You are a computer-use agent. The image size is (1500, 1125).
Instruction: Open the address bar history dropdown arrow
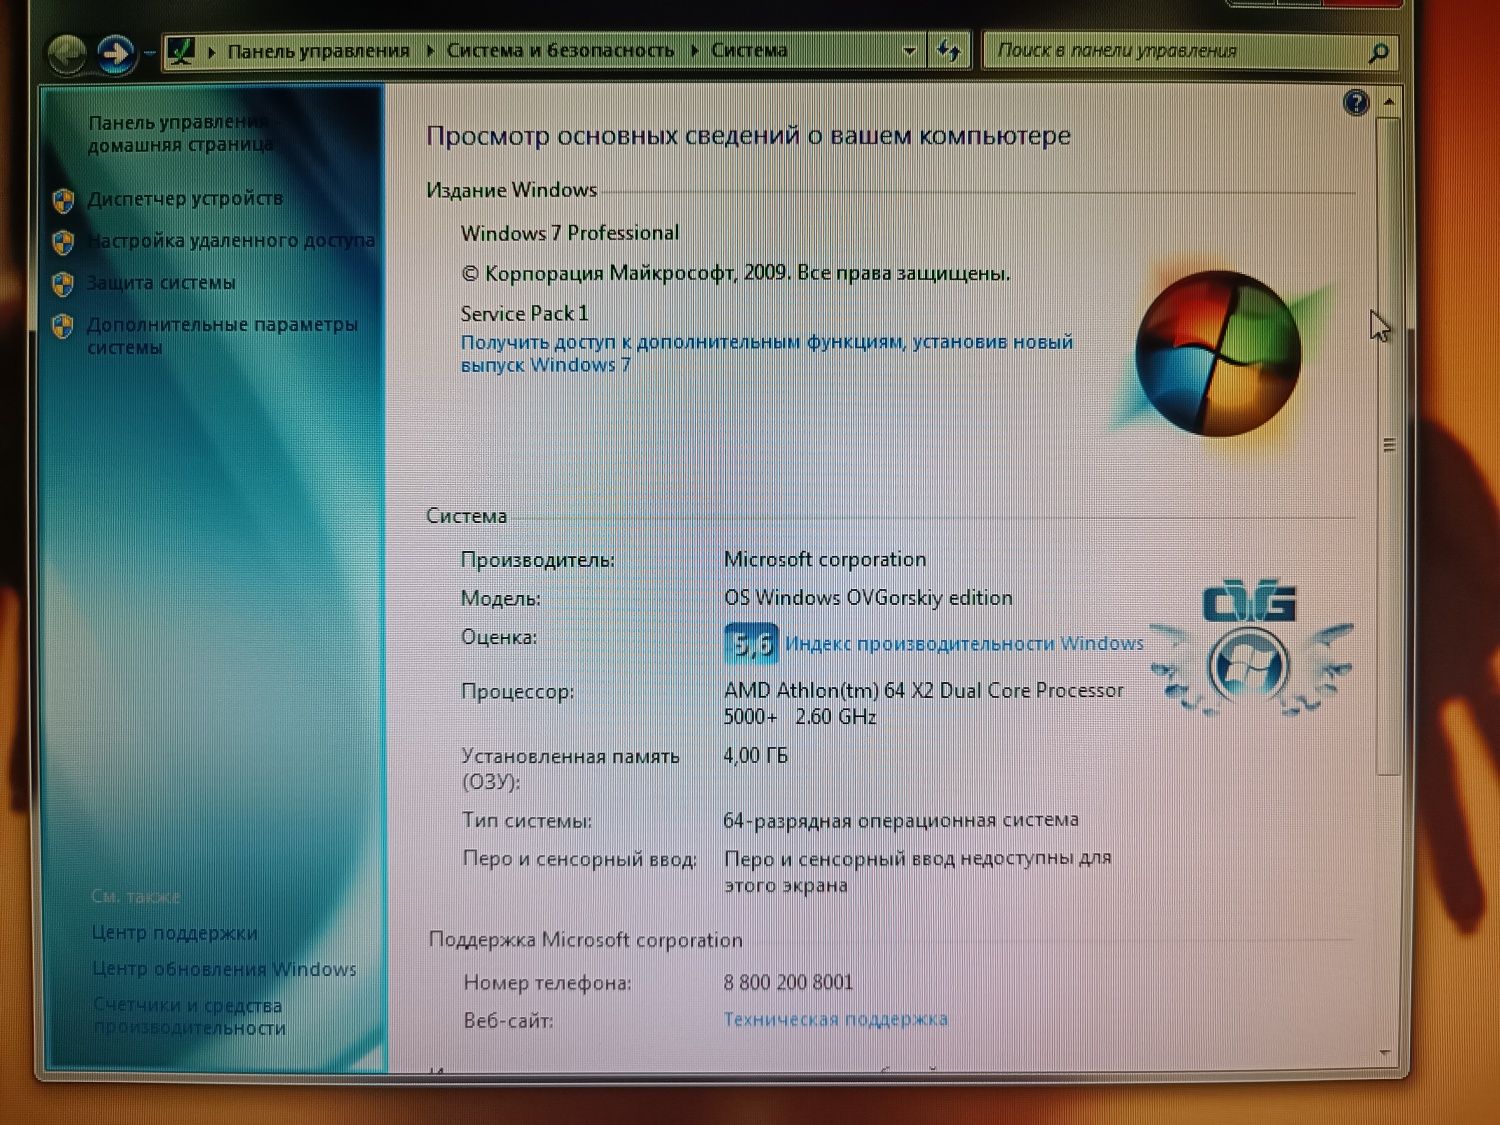909,51
